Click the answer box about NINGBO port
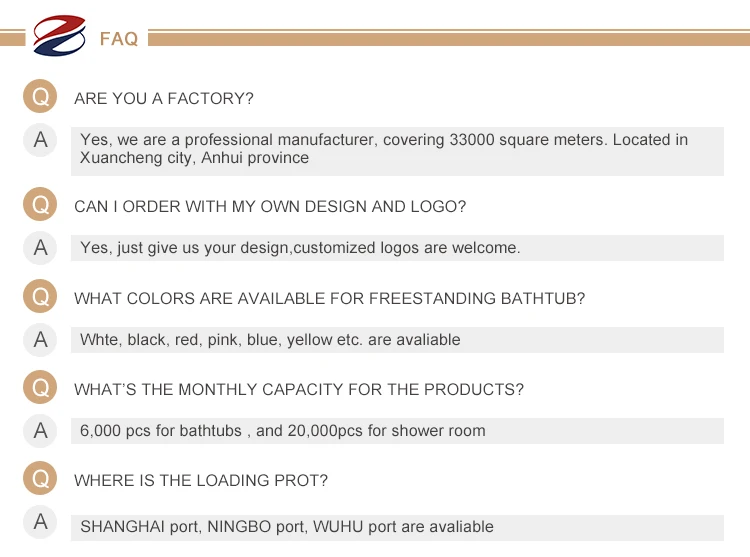The width and height of the screenshot is (750, 557). tap(397, 528)
